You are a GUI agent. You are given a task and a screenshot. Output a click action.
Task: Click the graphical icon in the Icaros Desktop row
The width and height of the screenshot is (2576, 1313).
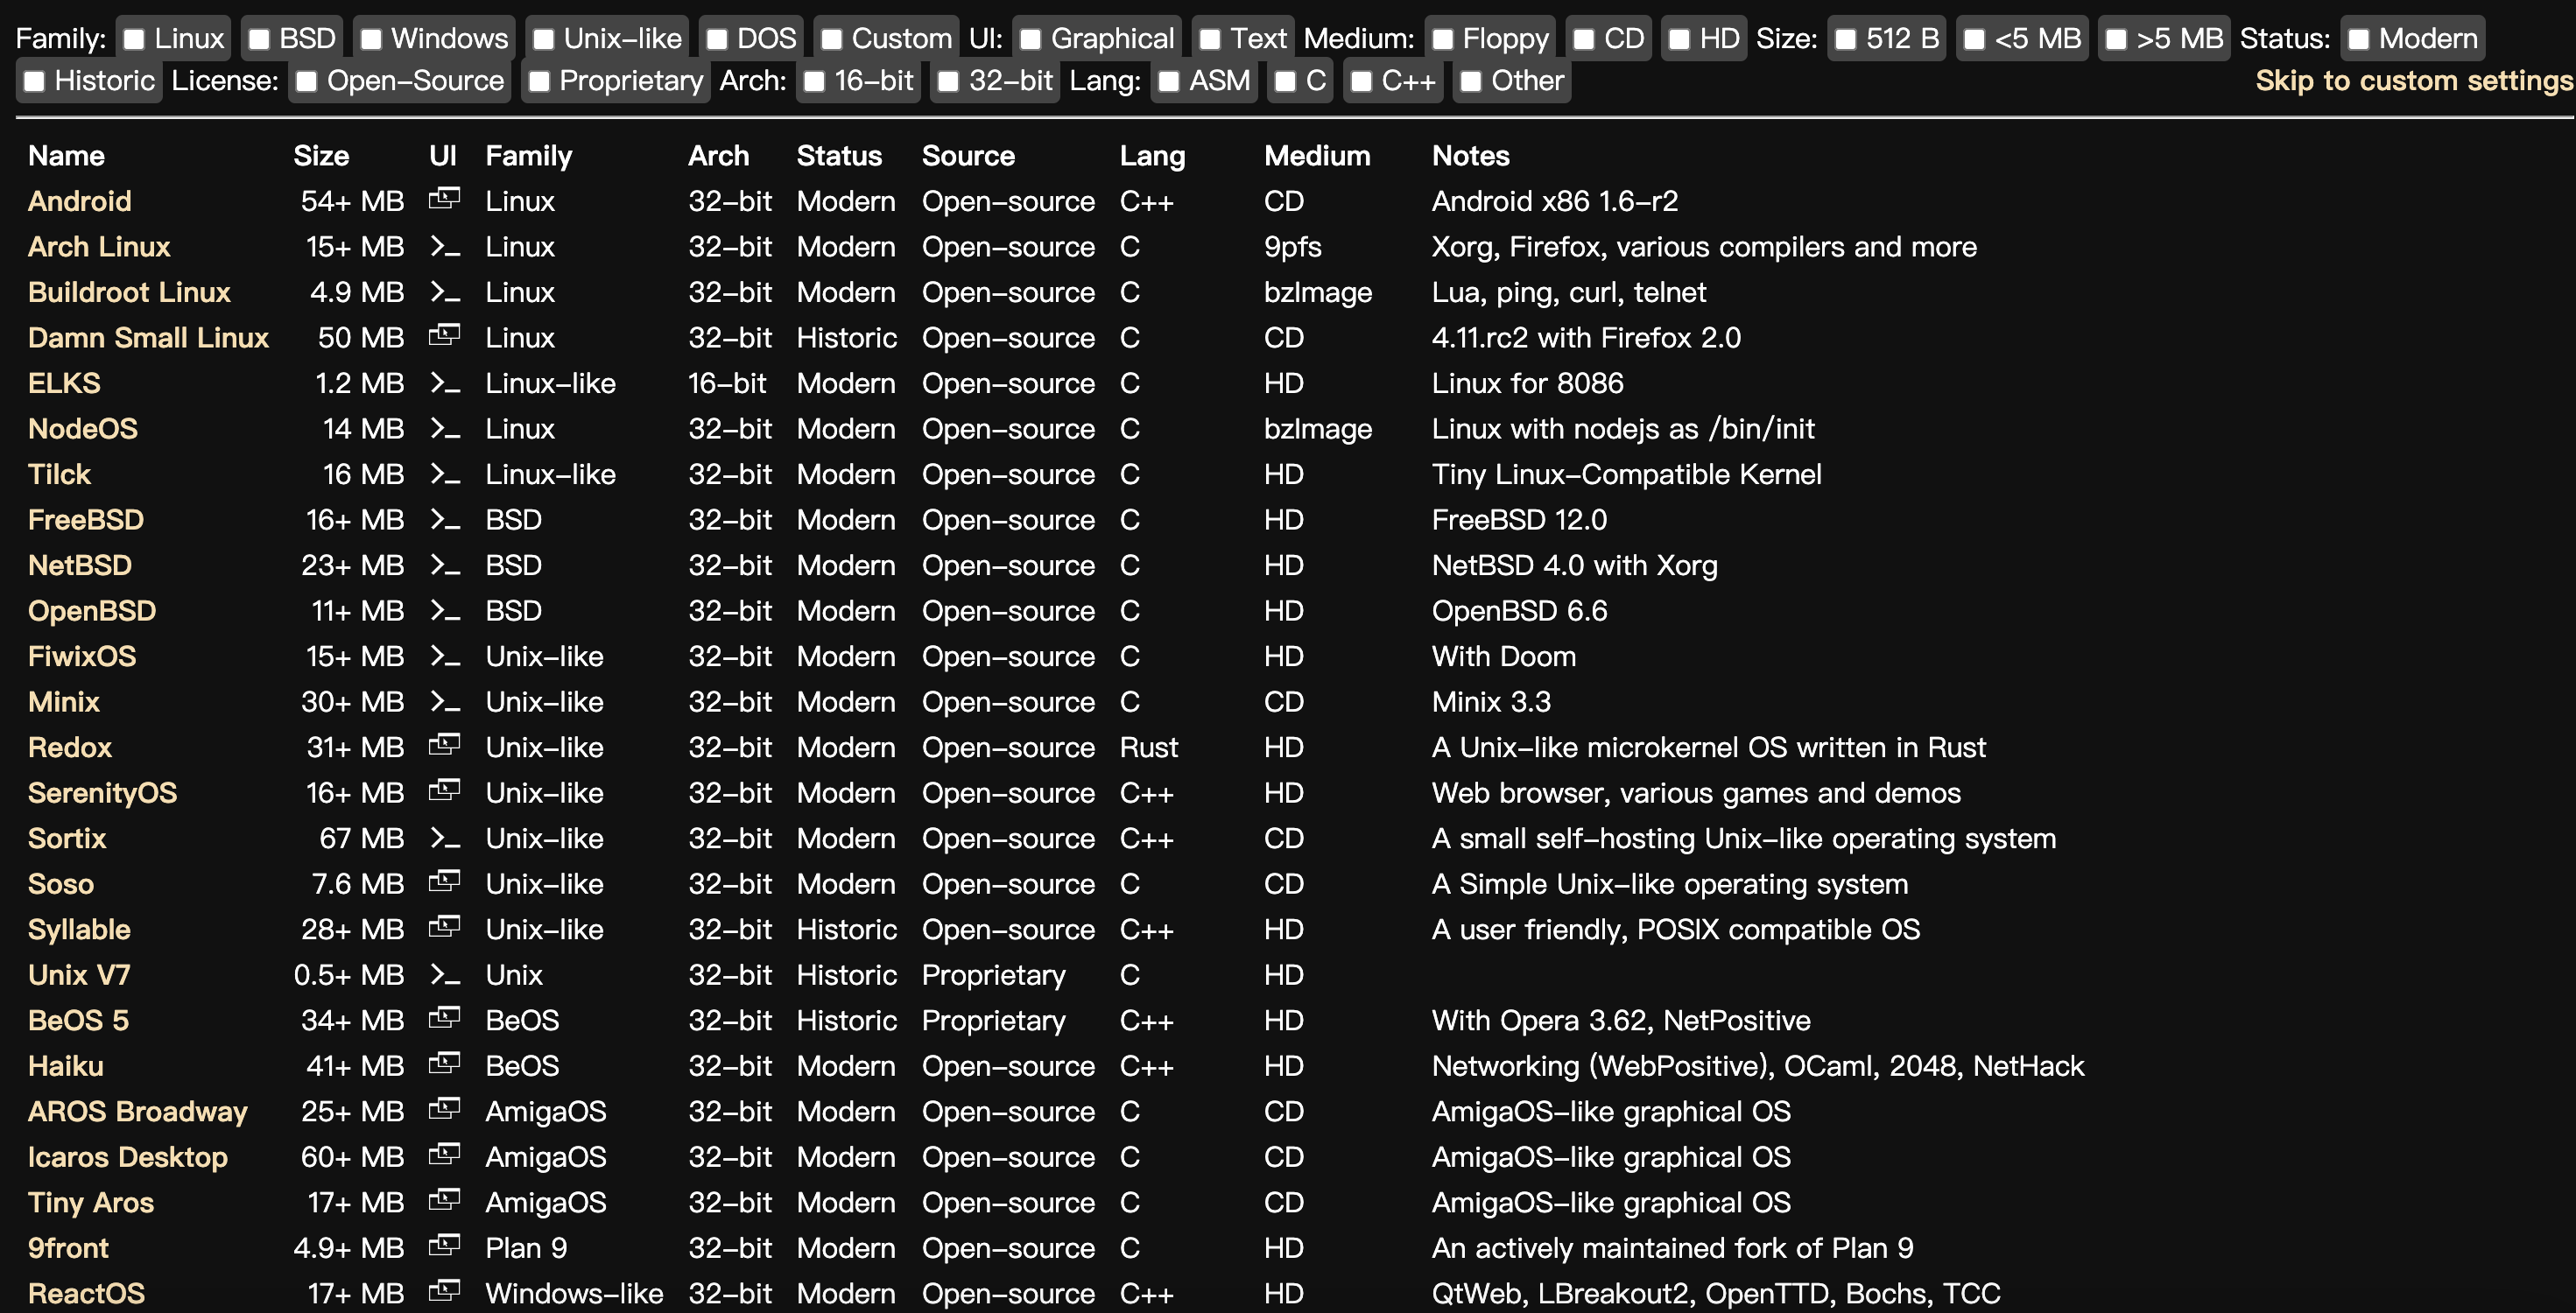pyautogui.click(x=444, y=1155)
